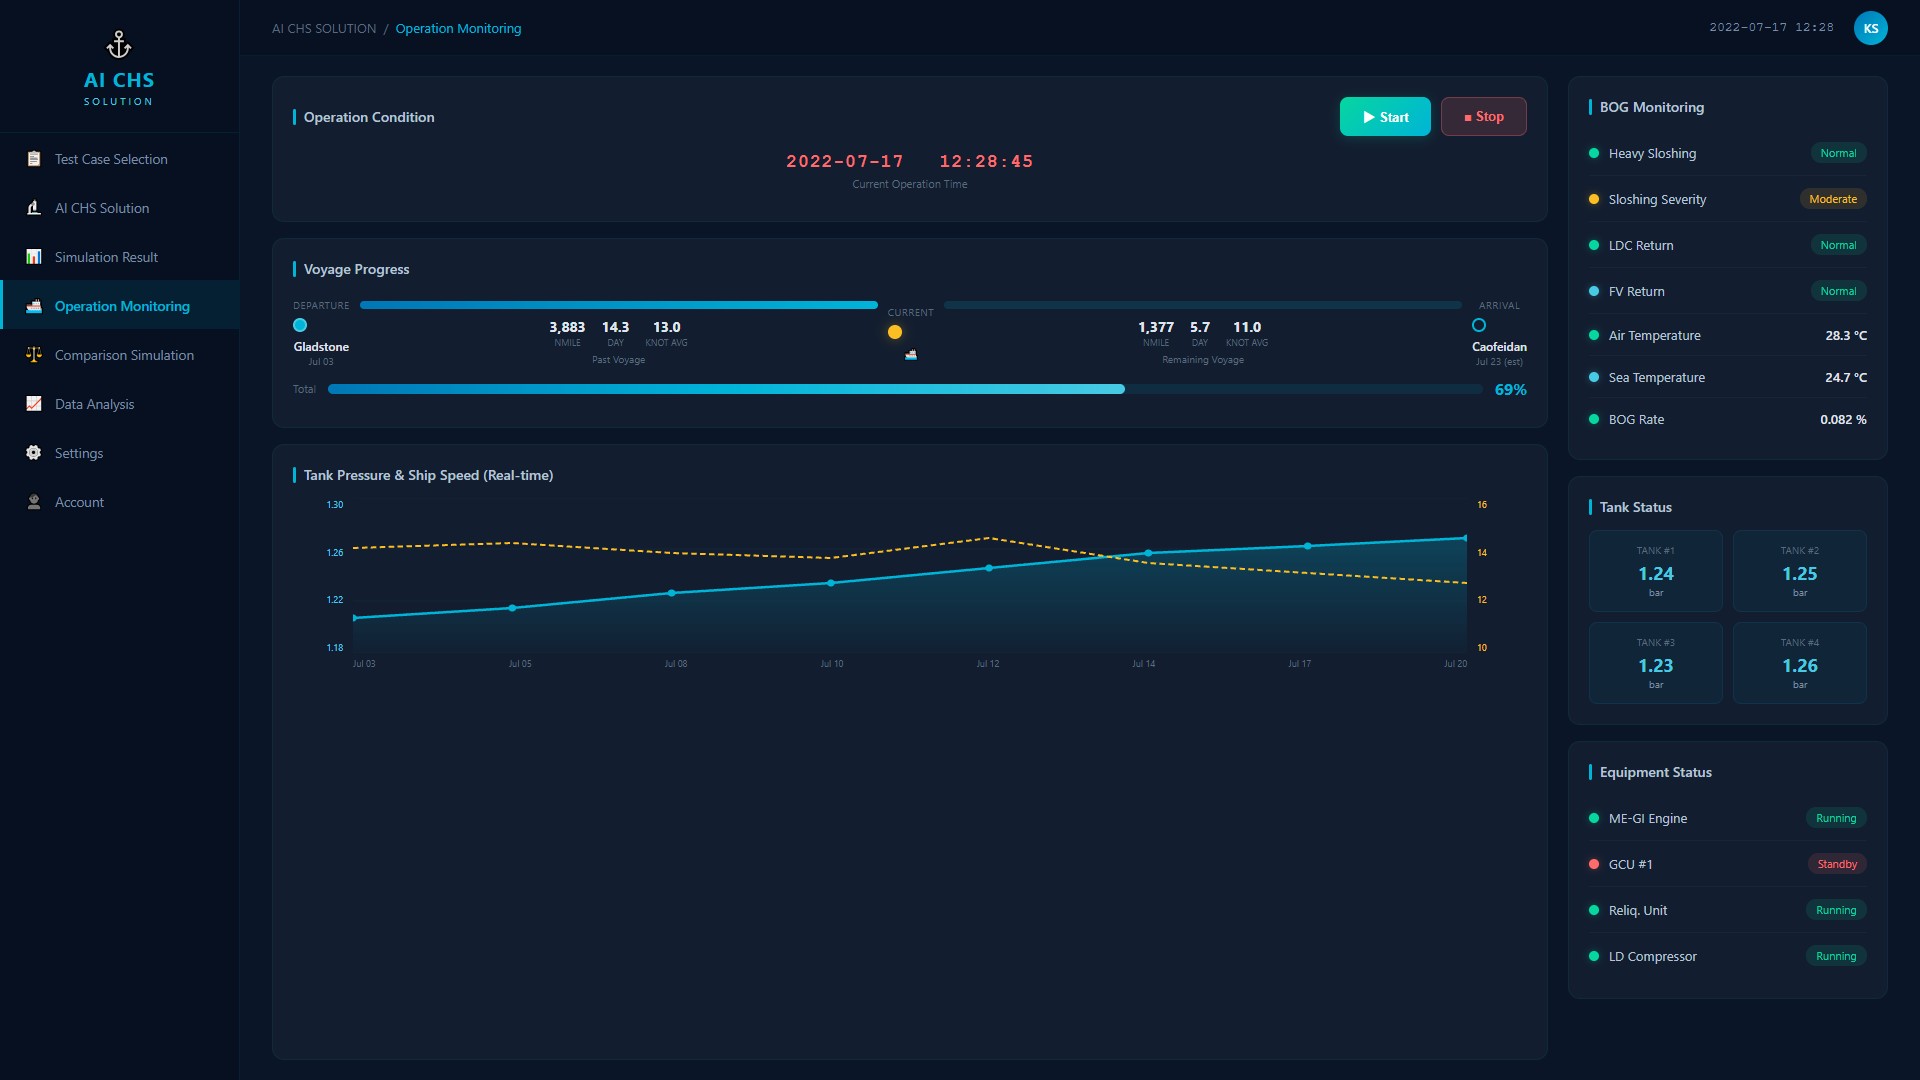The image size is (1920, 1080).
Task: Click the Simulation Result chart icon
Action: (x=34, y=257)
